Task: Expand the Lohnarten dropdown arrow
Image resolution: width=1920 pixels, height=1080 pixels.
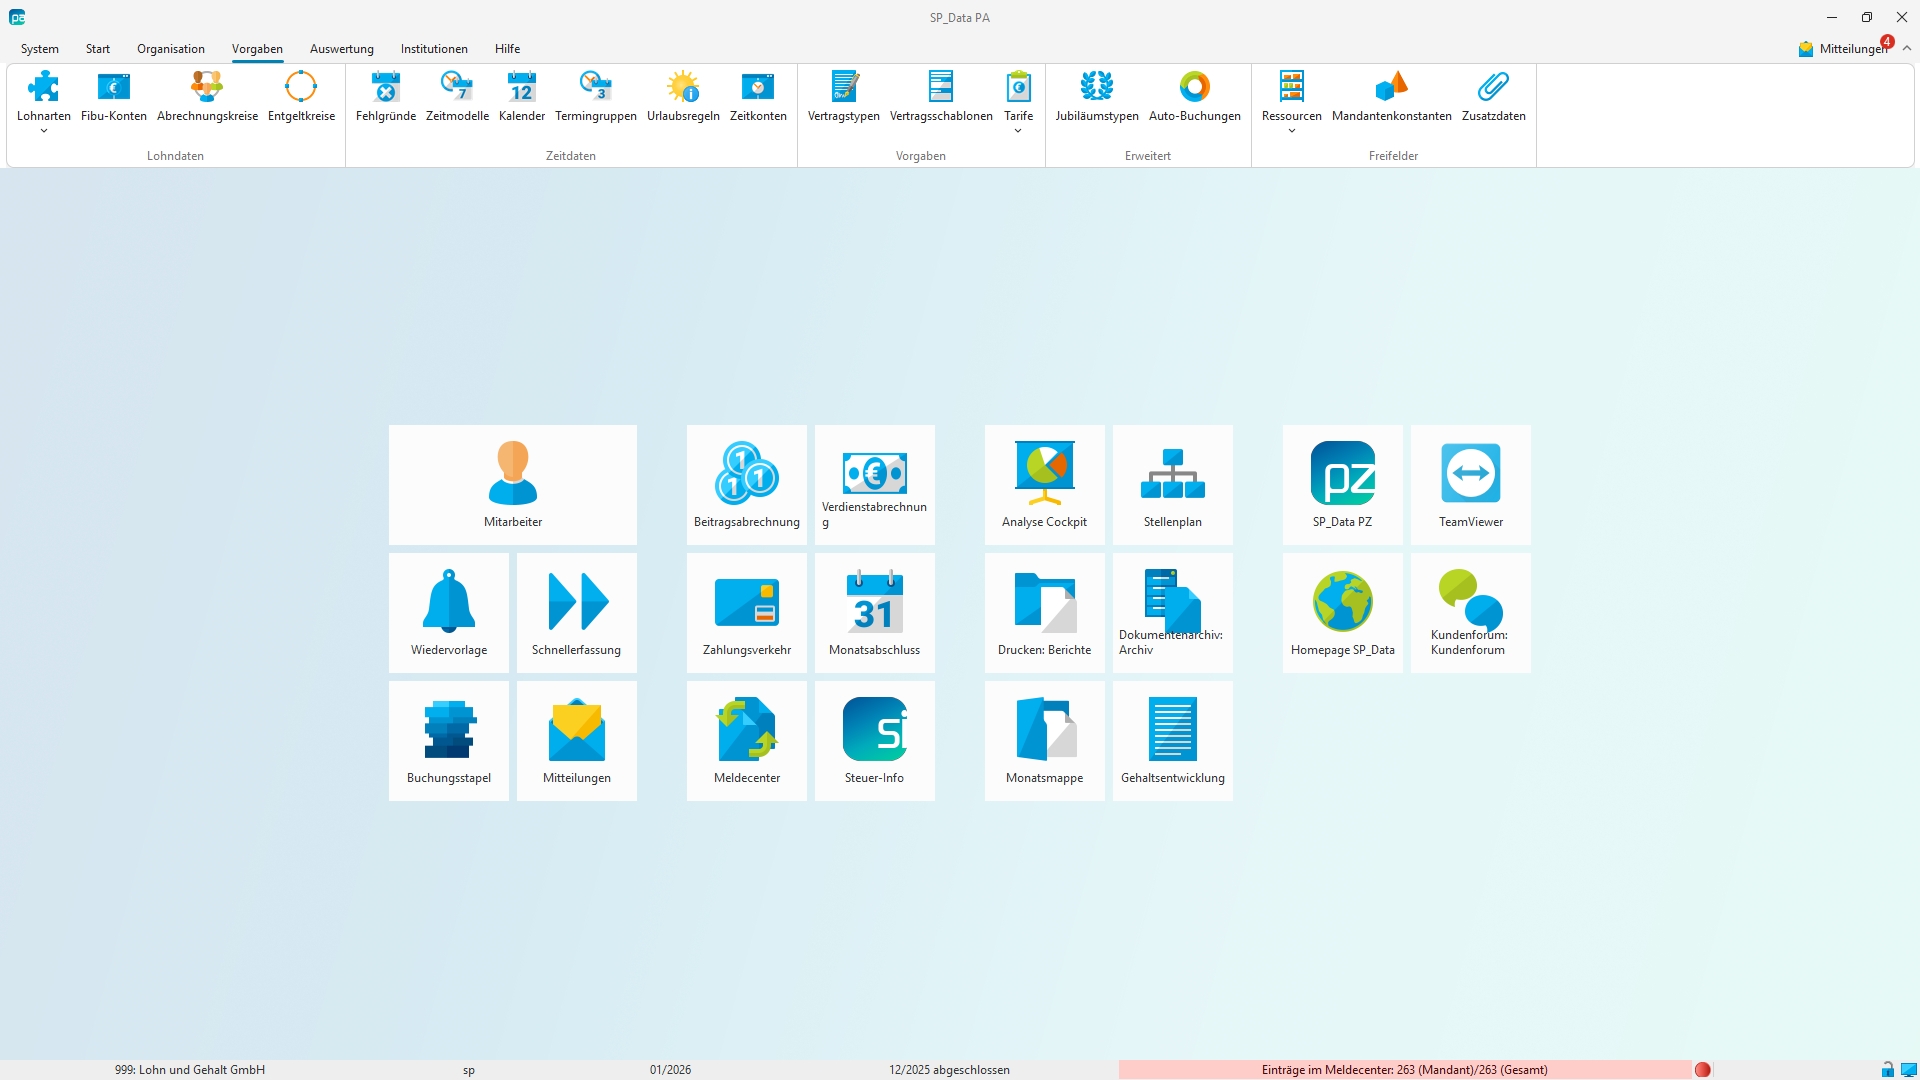Action: coord(44,131)
